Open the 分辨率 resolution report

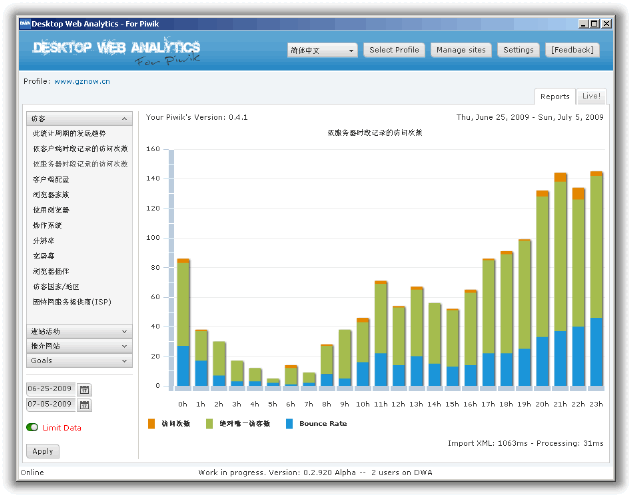pos(44,240)
